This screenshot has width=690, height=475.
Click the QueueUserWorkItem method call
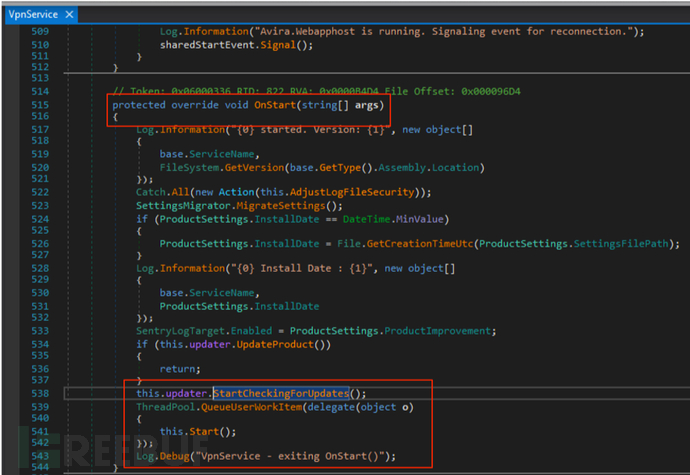click(251, 407)
